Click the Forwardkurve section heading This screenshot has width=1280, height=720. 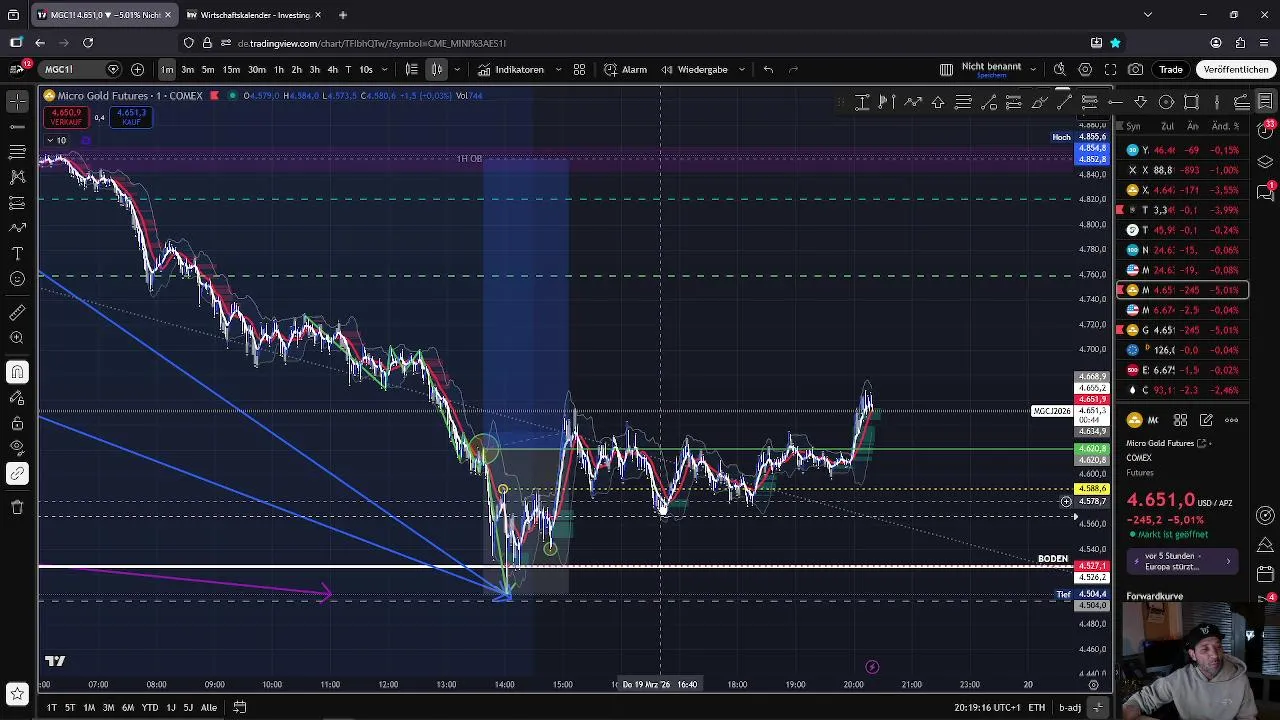click(x=1154, y=596)
